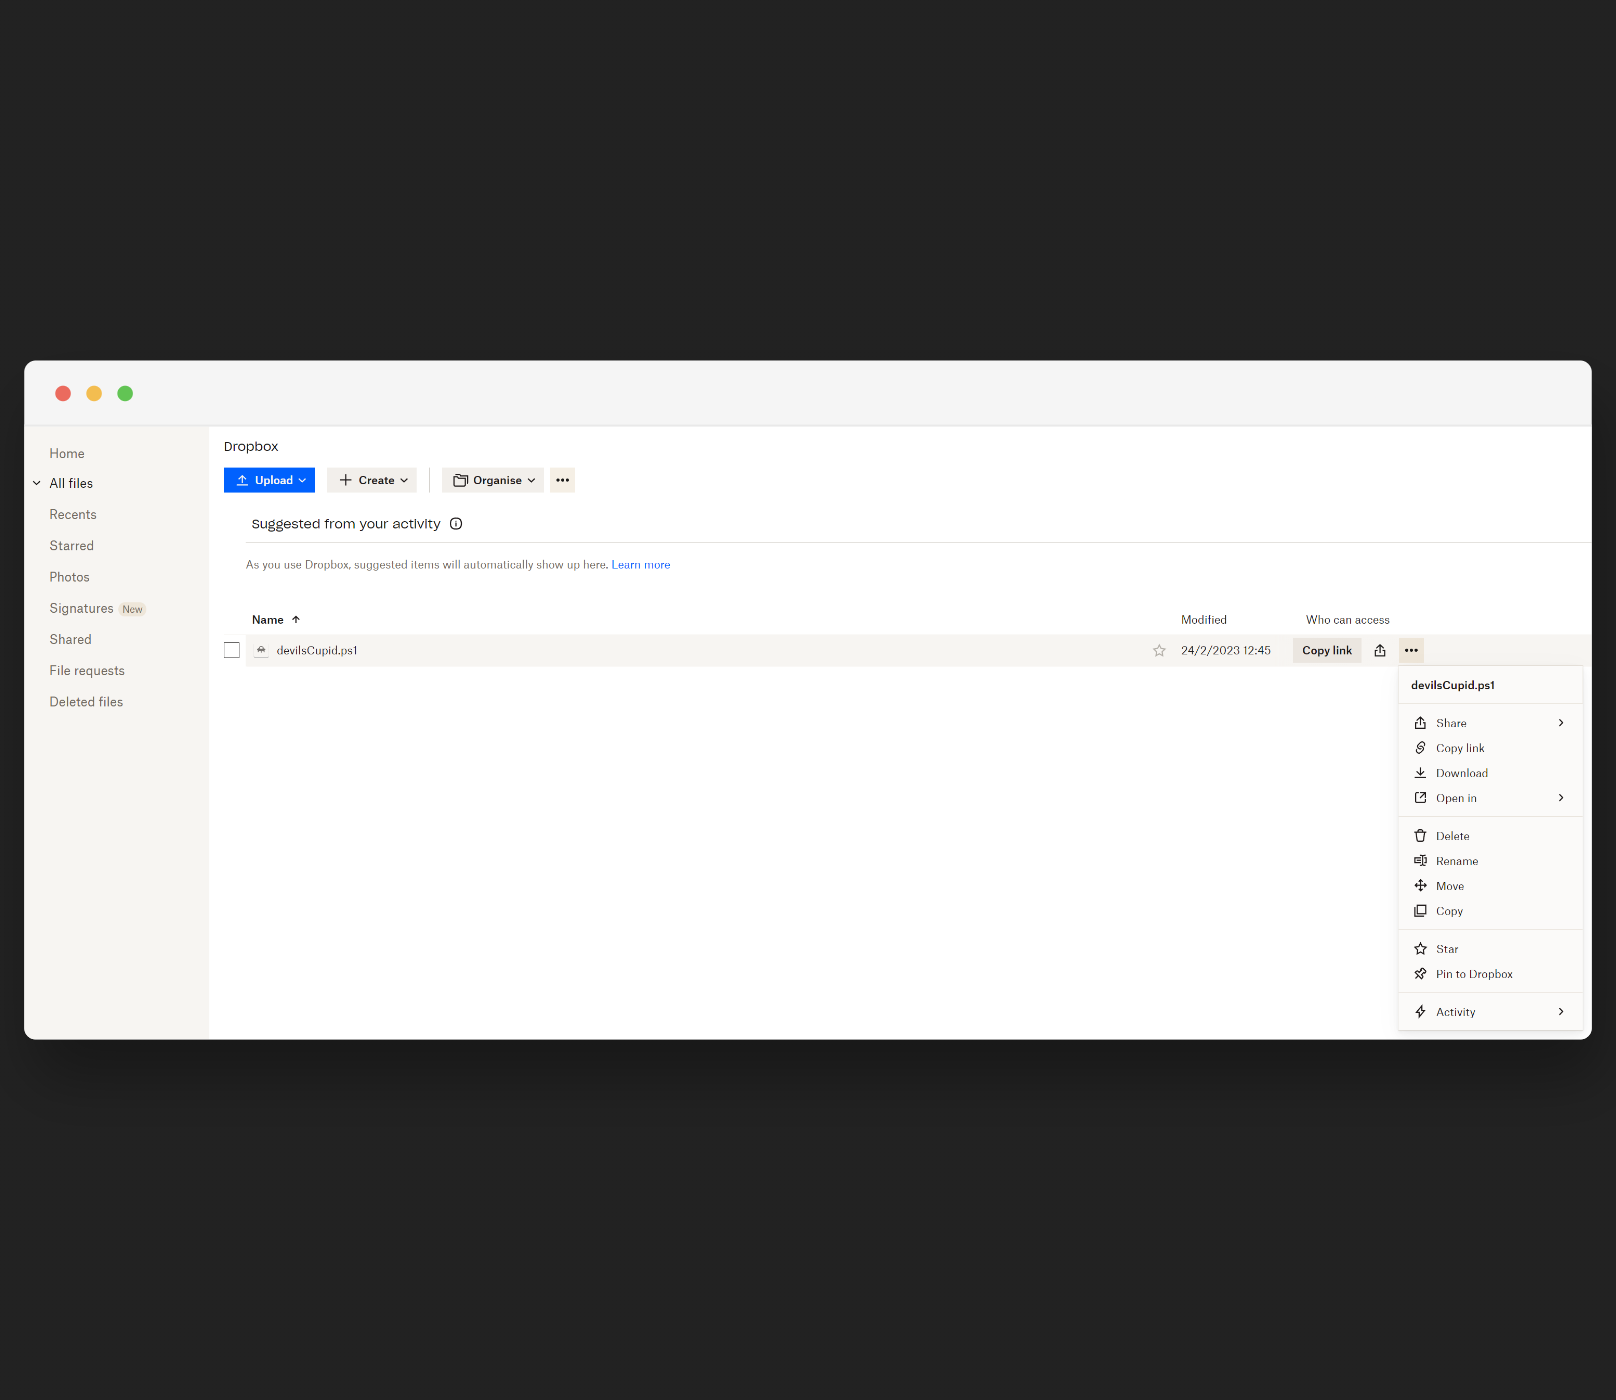Screen dimensions: 1616x1400
Task: Open Shared in the sidebar
Action: (71, 640)
